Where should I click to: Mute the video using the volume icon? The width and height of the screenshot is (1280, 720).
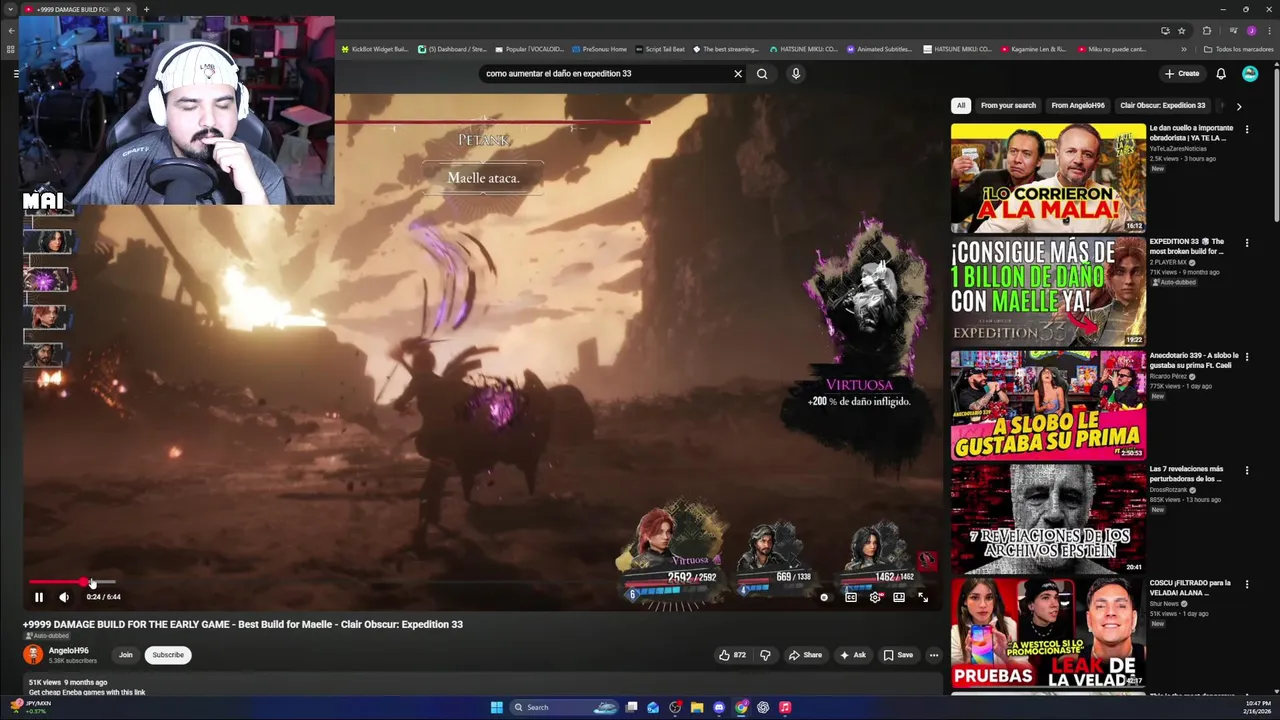point(64,597)
